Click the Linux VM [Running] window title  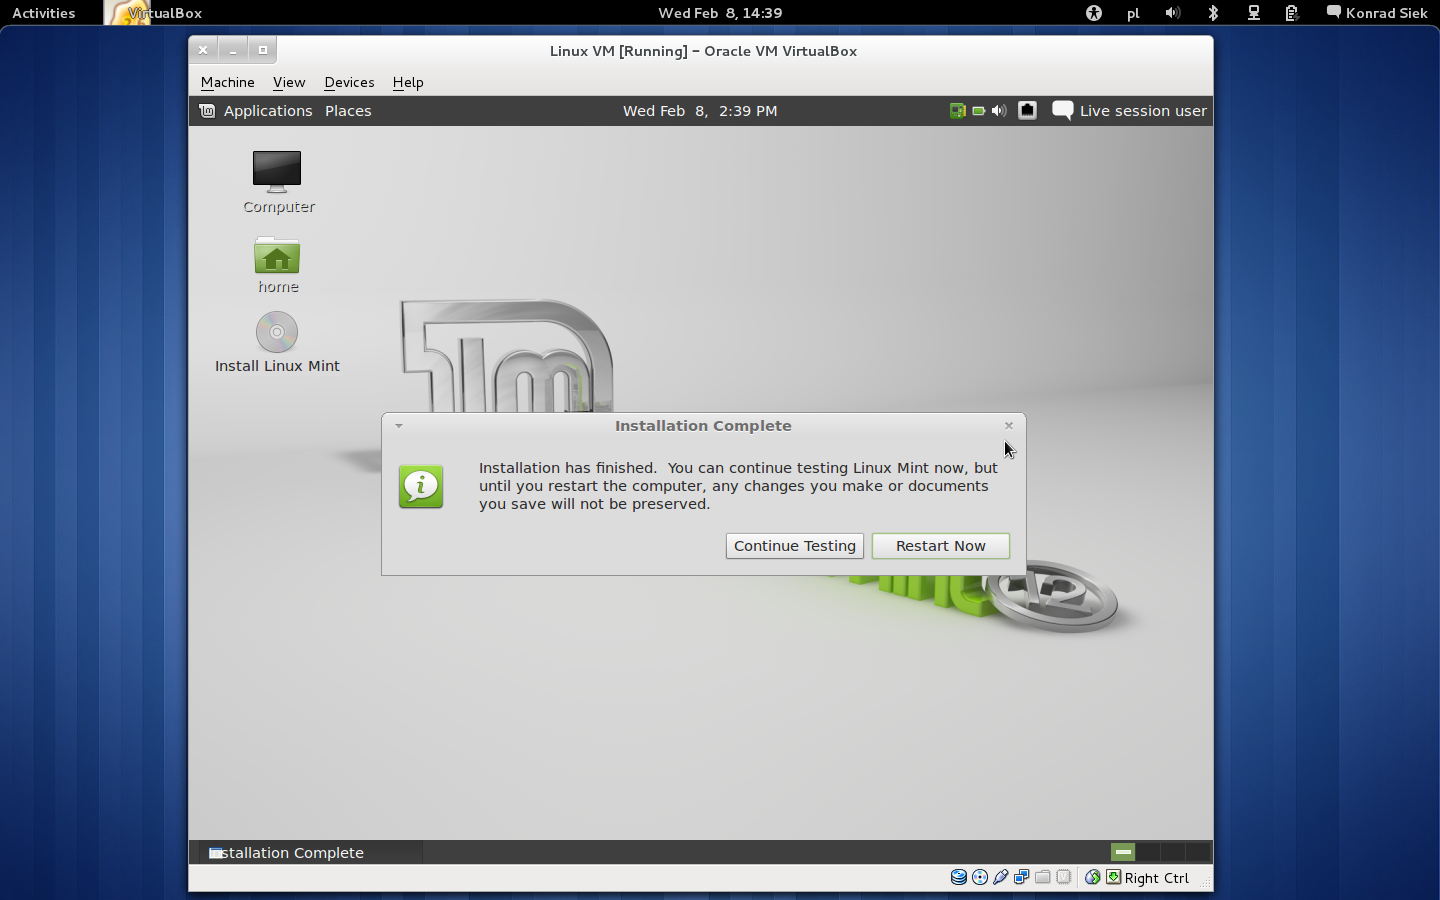[703, 51]
